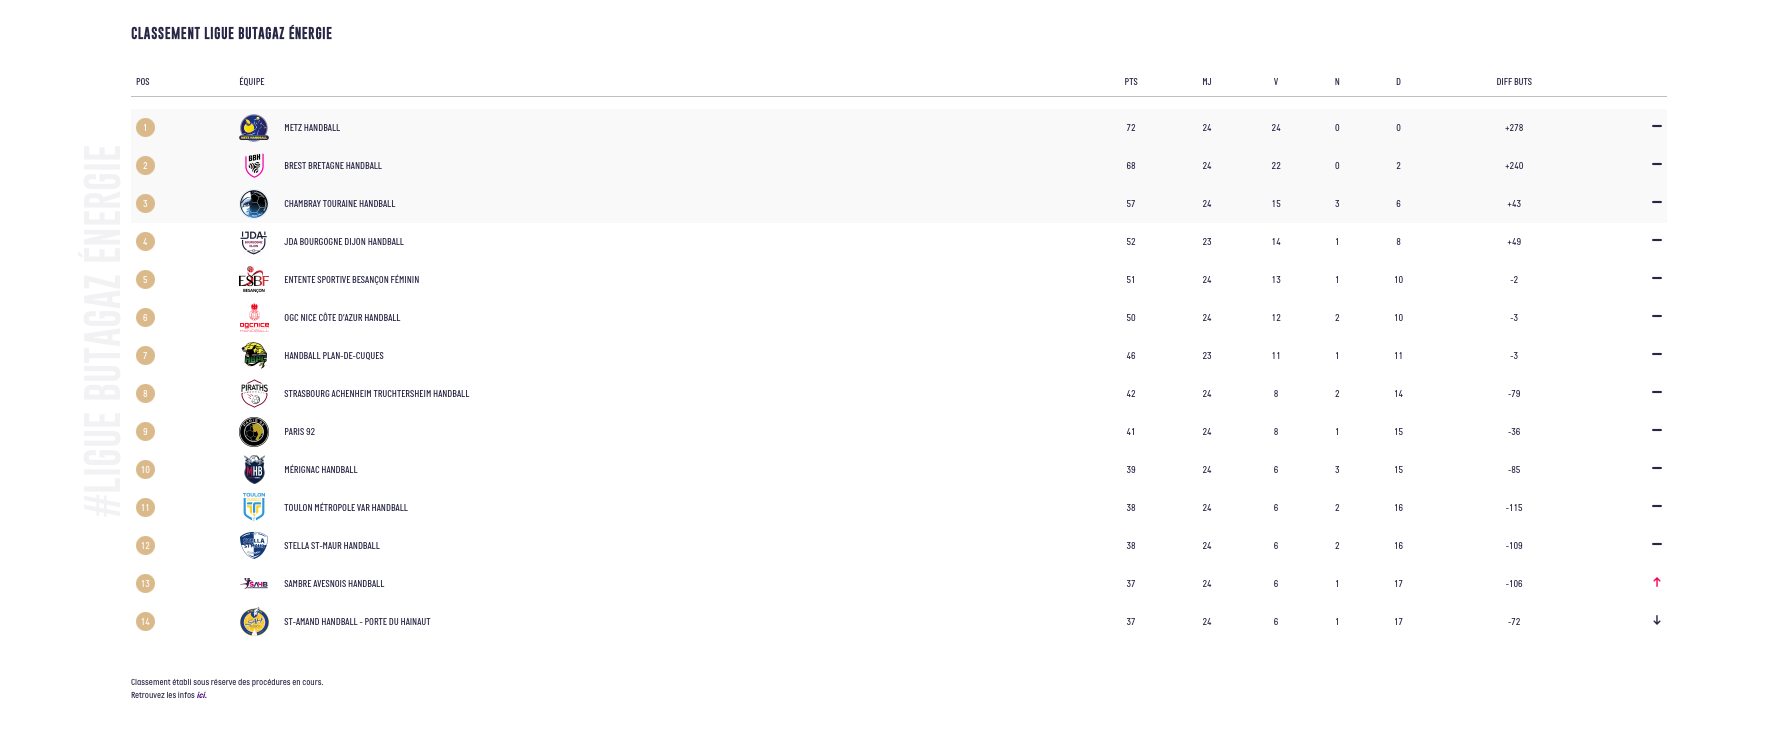
Task: Click the position 14 badge
Action: click(x=145, y=622)
